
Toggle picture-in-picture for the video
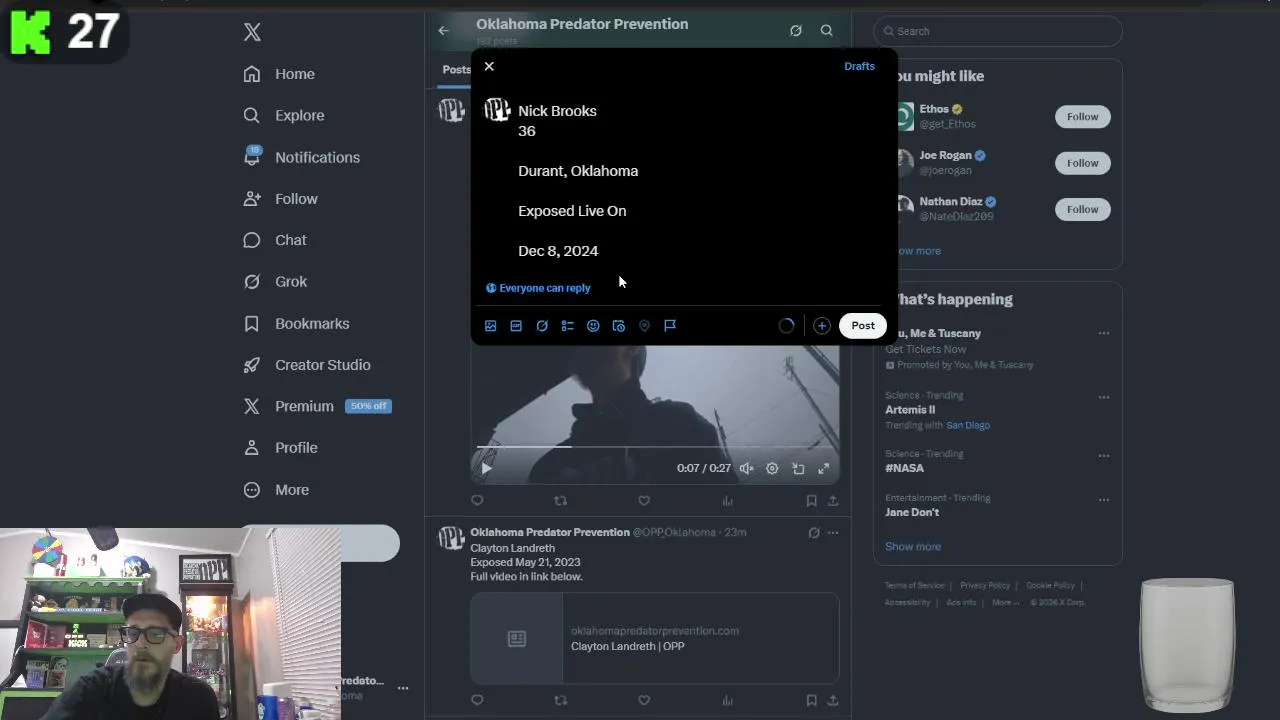click(798, 468)
